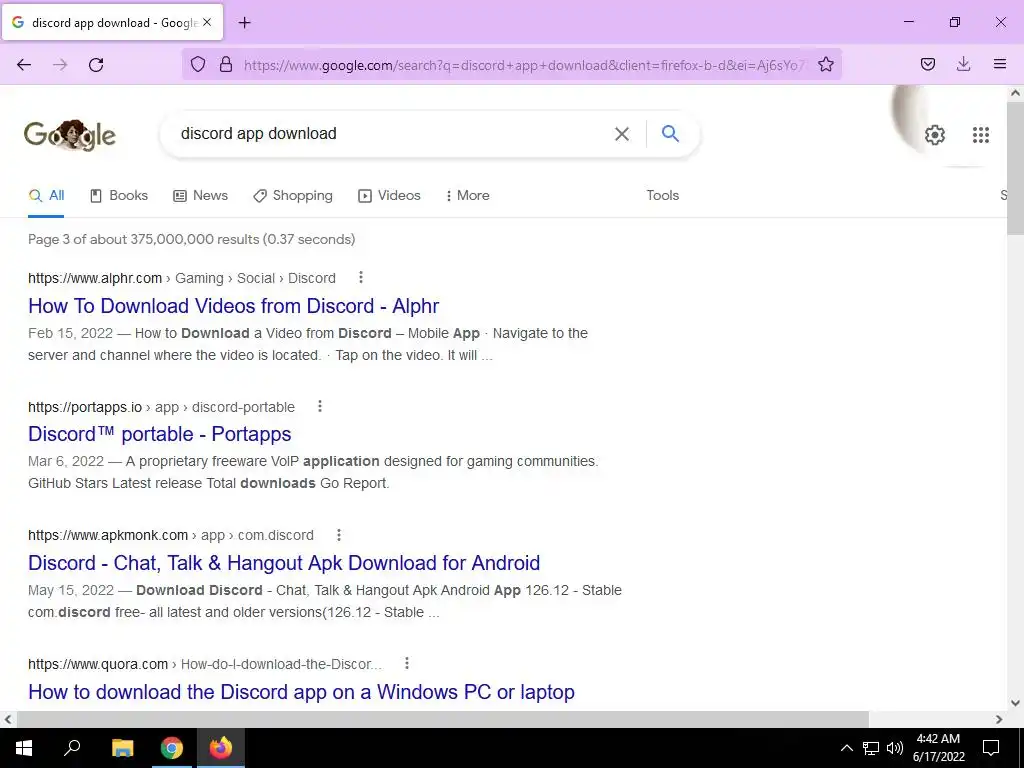1024x768 pixels.
Task: Open the Windows Start menu
Action: (x=24, y=748)
